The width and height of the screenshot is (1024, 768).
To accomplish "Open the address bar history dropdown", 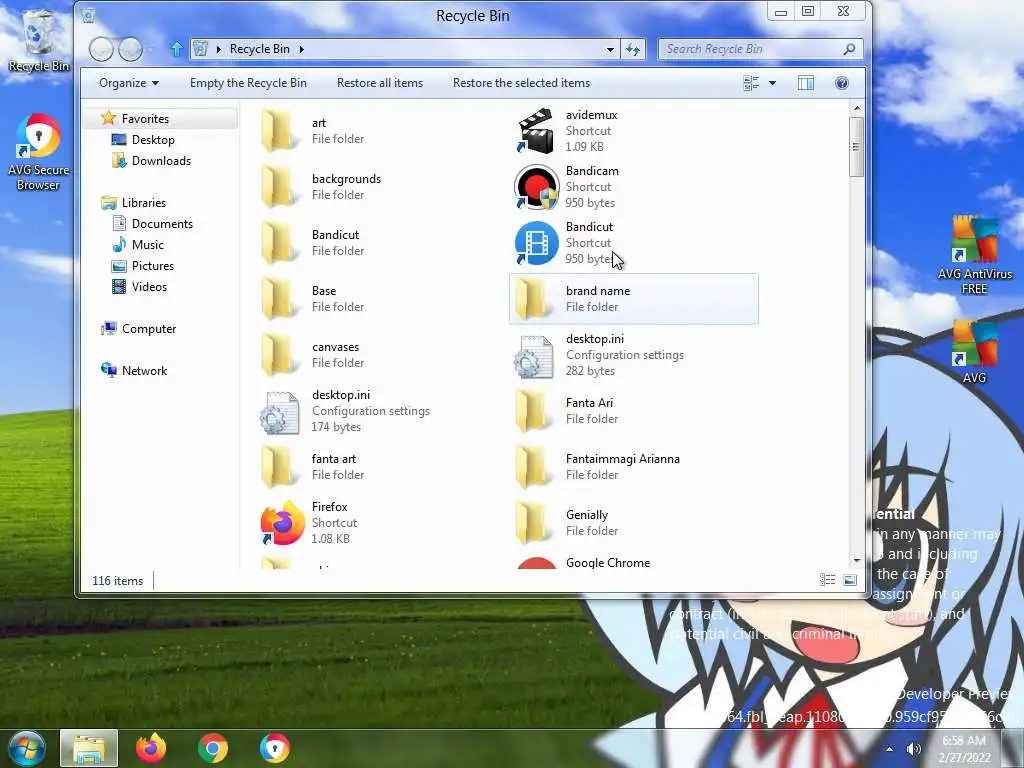I will tap(610, 49).
